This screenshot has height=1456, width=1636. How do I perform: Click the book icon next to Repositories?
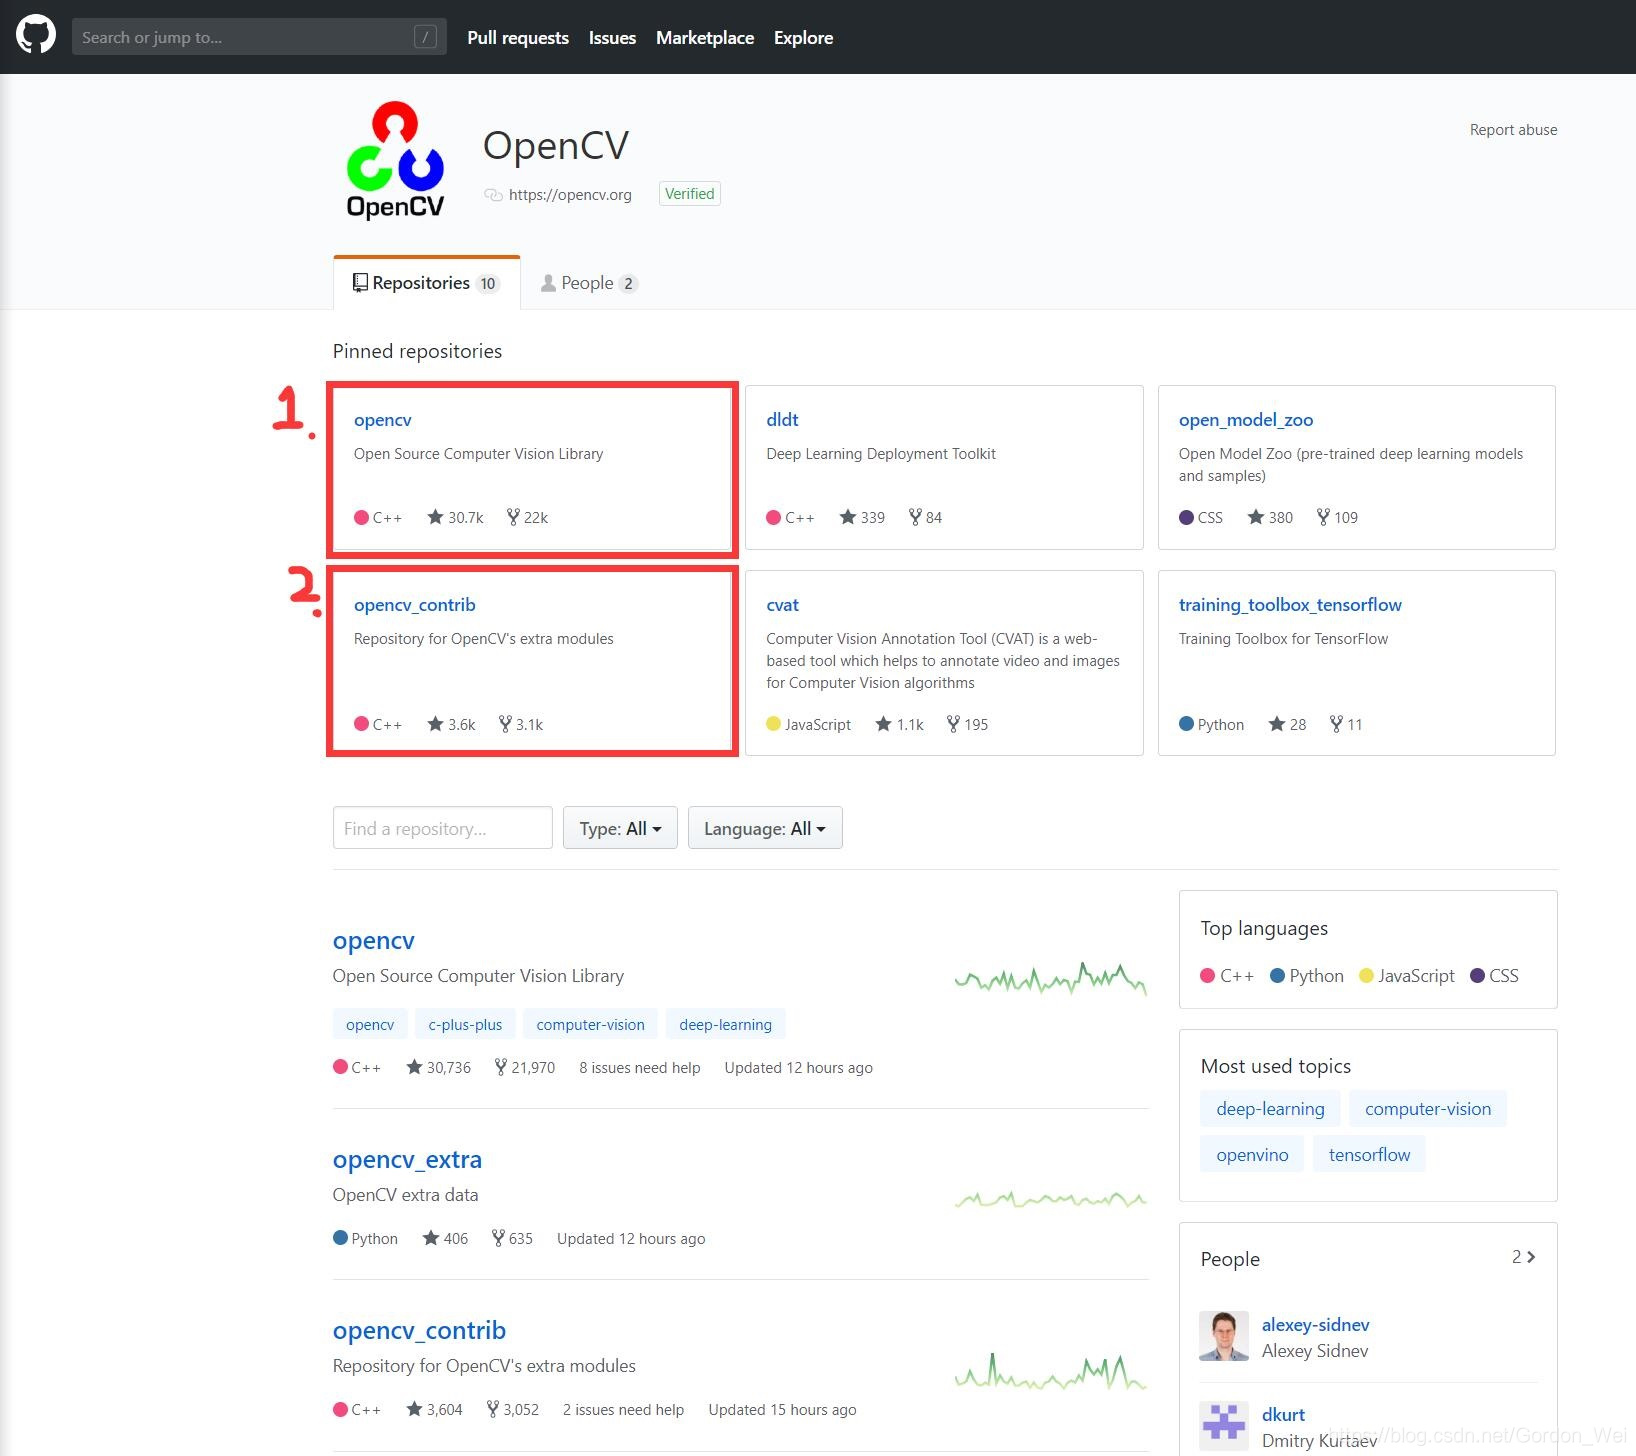pos(360,282)
